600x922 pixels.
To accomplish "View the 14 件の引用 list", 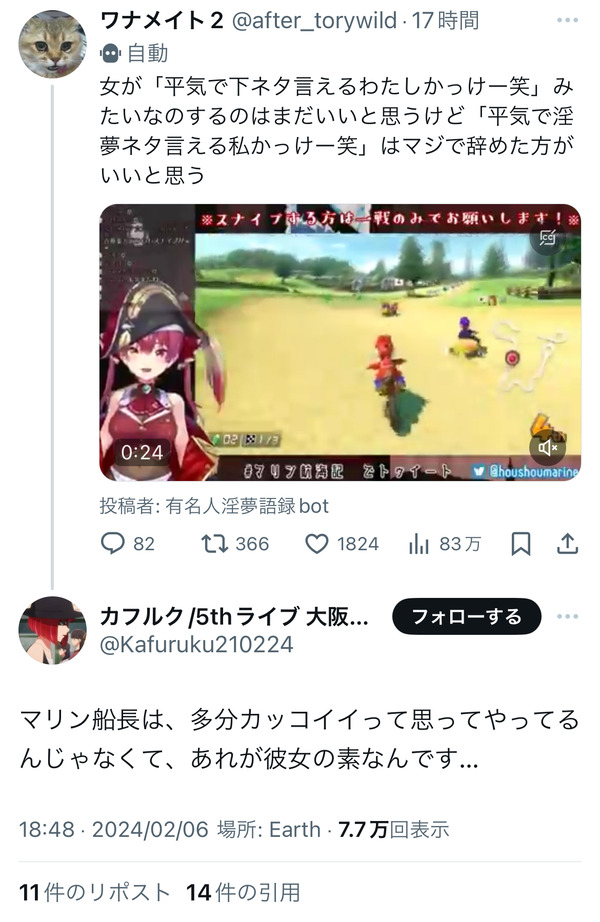I will pyautogui.click(x=244, y=893).
